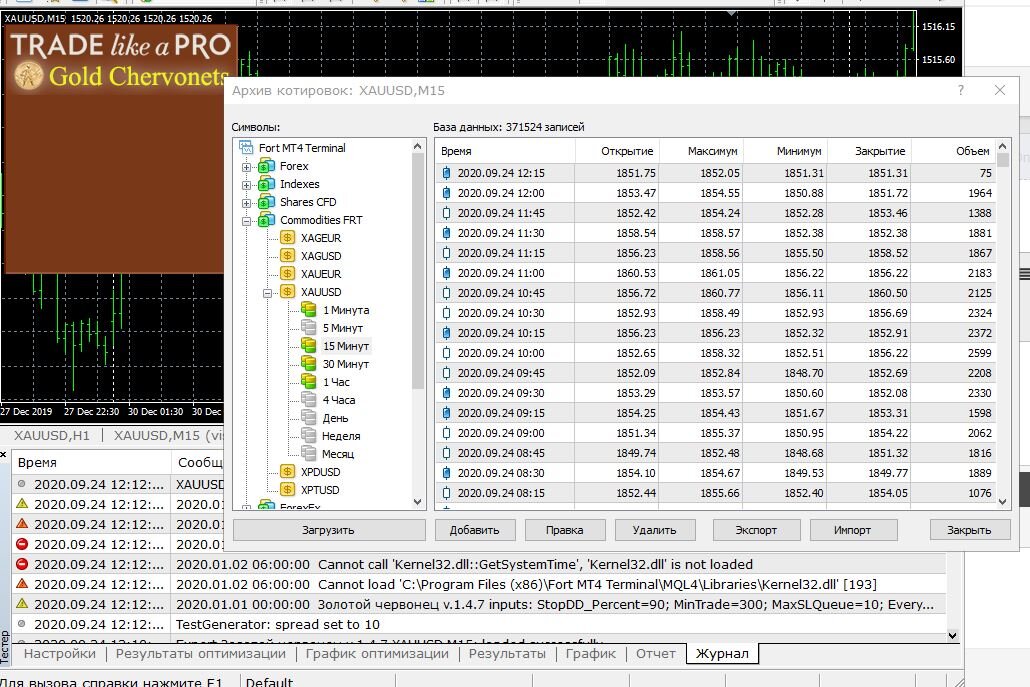Click the Fort MT4 Terminal root icon
The width and height of the screenshot is (1030, 687).
(246, 148)
